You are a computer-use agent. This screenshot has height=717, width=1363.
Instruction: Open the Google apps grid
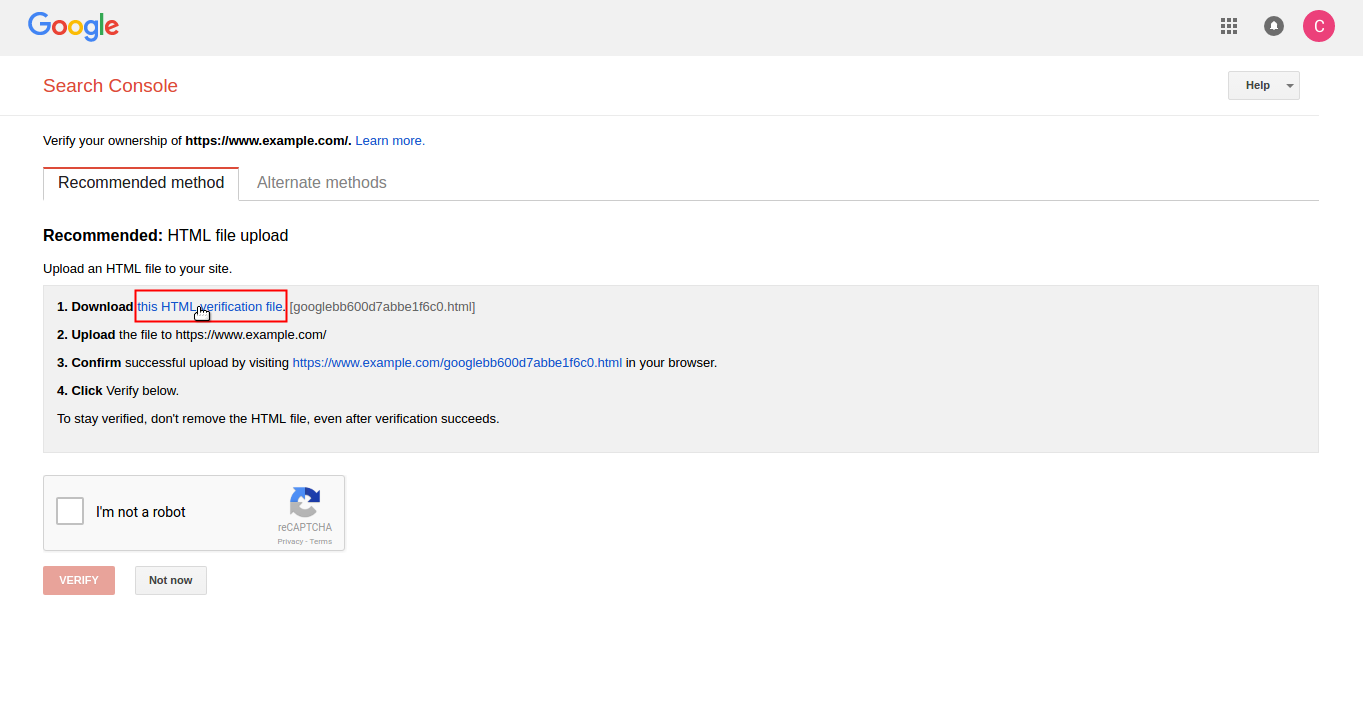(1229, 26)
